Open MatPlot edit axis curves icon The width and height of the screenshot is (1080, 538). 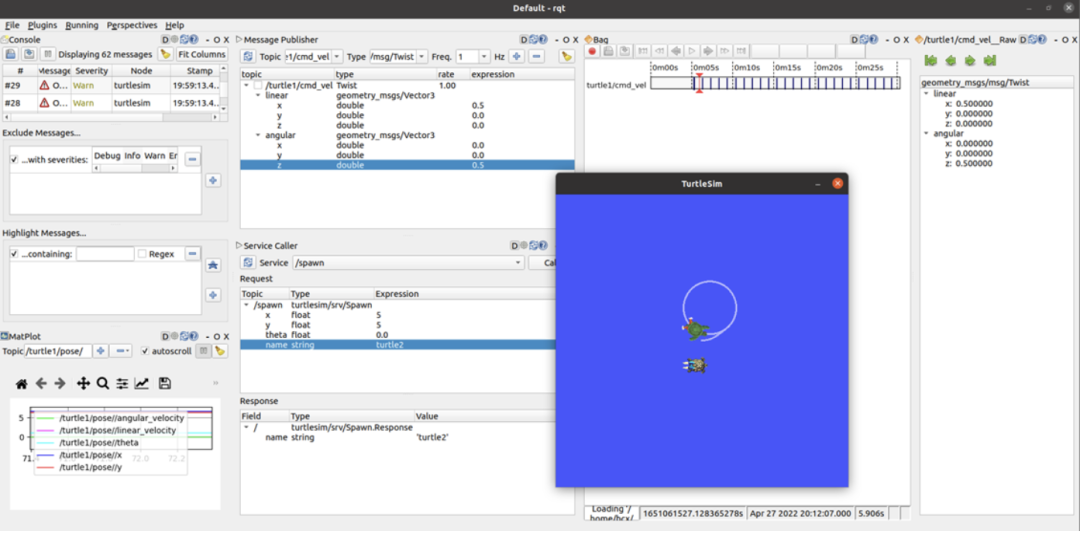click(x=142, y=384)
